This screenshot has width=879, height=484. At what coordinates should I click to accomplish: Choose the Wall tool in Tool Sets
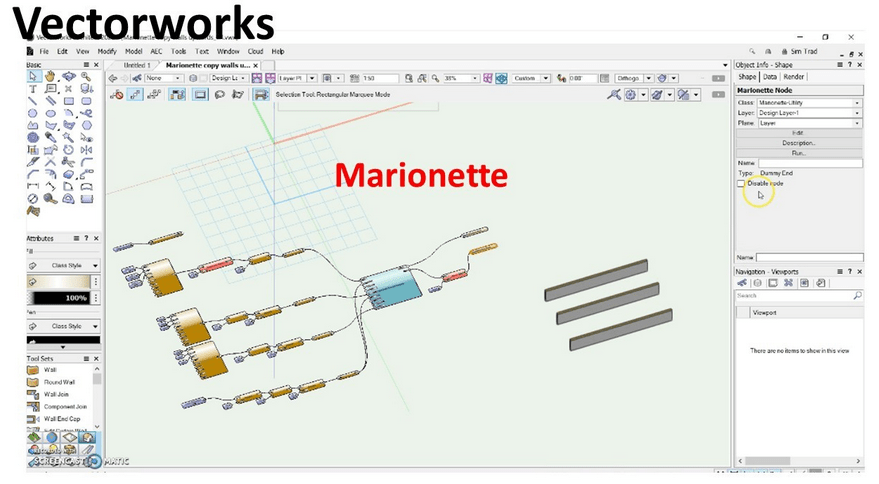click(x=51, y=370)
